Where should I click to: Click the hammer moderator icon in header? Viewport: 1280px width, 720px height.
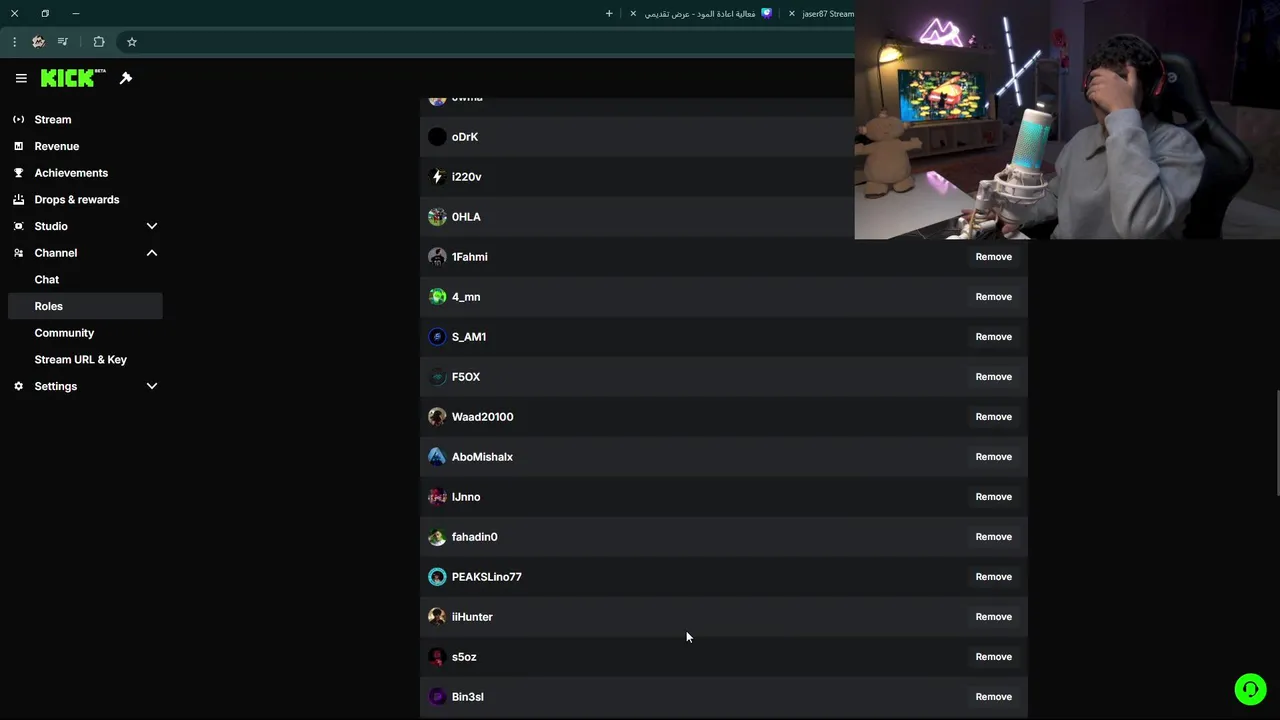point(126,78)
